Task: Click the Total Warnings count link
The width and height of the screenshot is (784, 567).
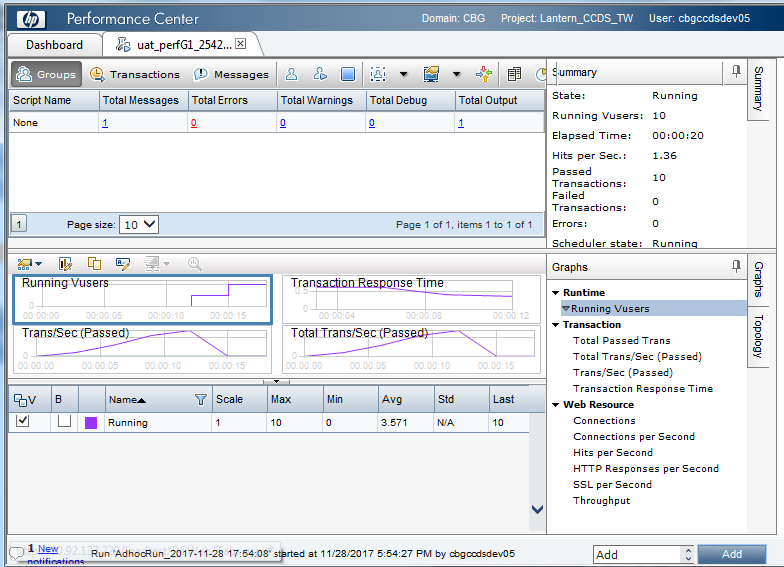Action: (282, 122)
